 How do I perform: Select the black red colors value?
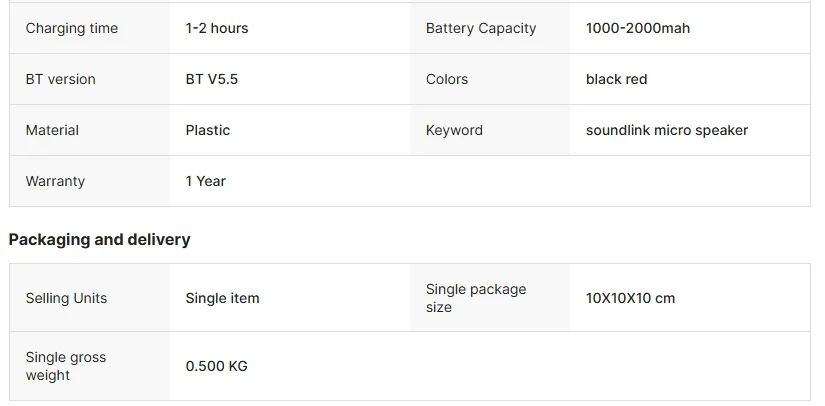(616, 79)
